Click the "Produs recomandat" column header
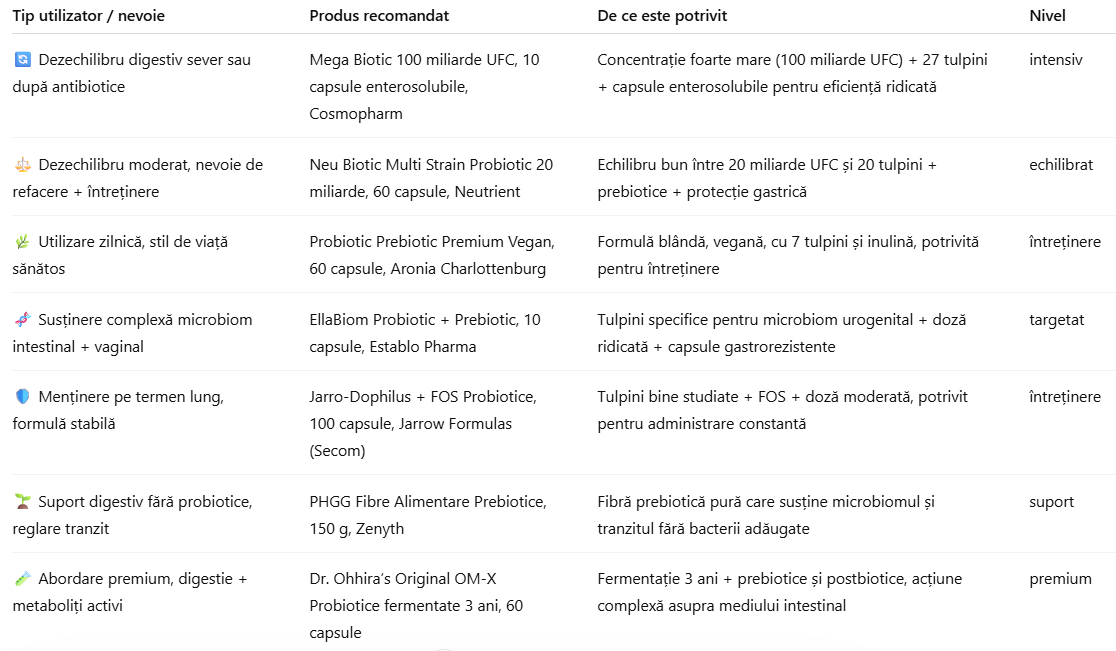1116x651 pixels. (x=379, y=16)
